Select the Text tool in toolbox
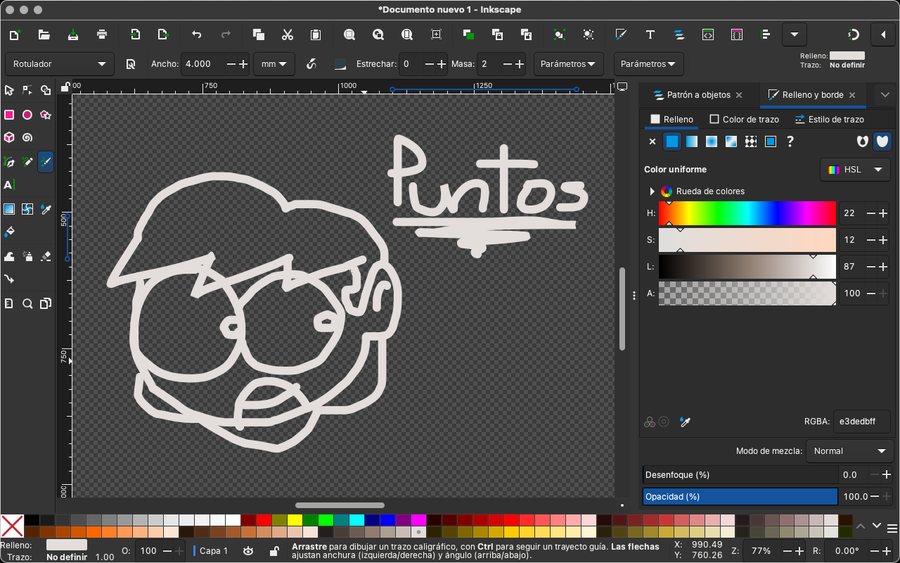 (x=9, y=185)
